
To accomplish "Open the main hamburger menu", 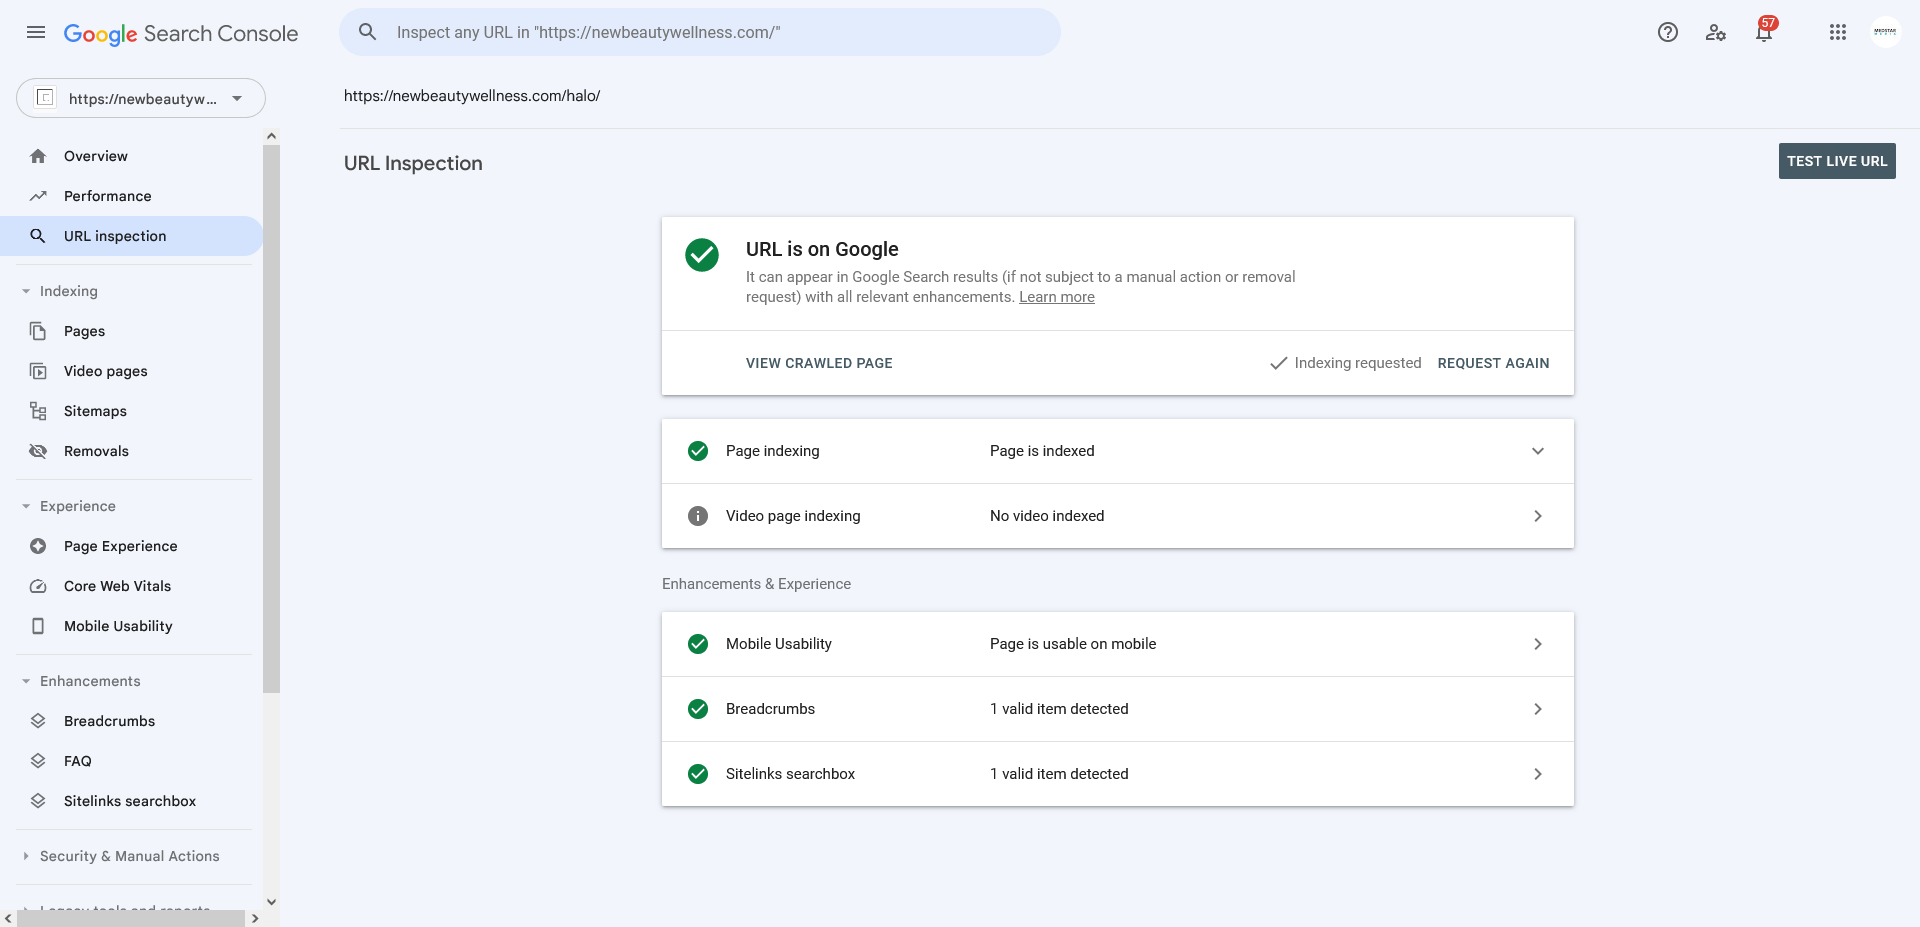I will pyautogui.click(x=36, y=32).
